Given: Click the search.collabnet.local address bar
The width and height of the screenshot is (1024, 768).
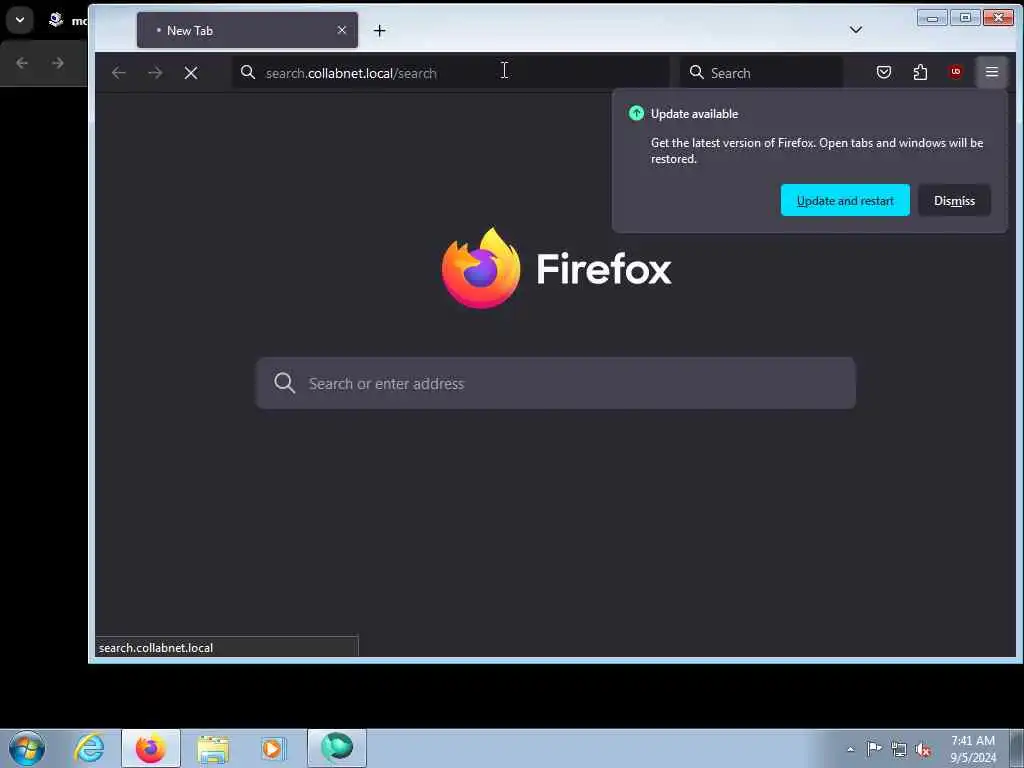Looking at the screenshot, I should [451, 72].
